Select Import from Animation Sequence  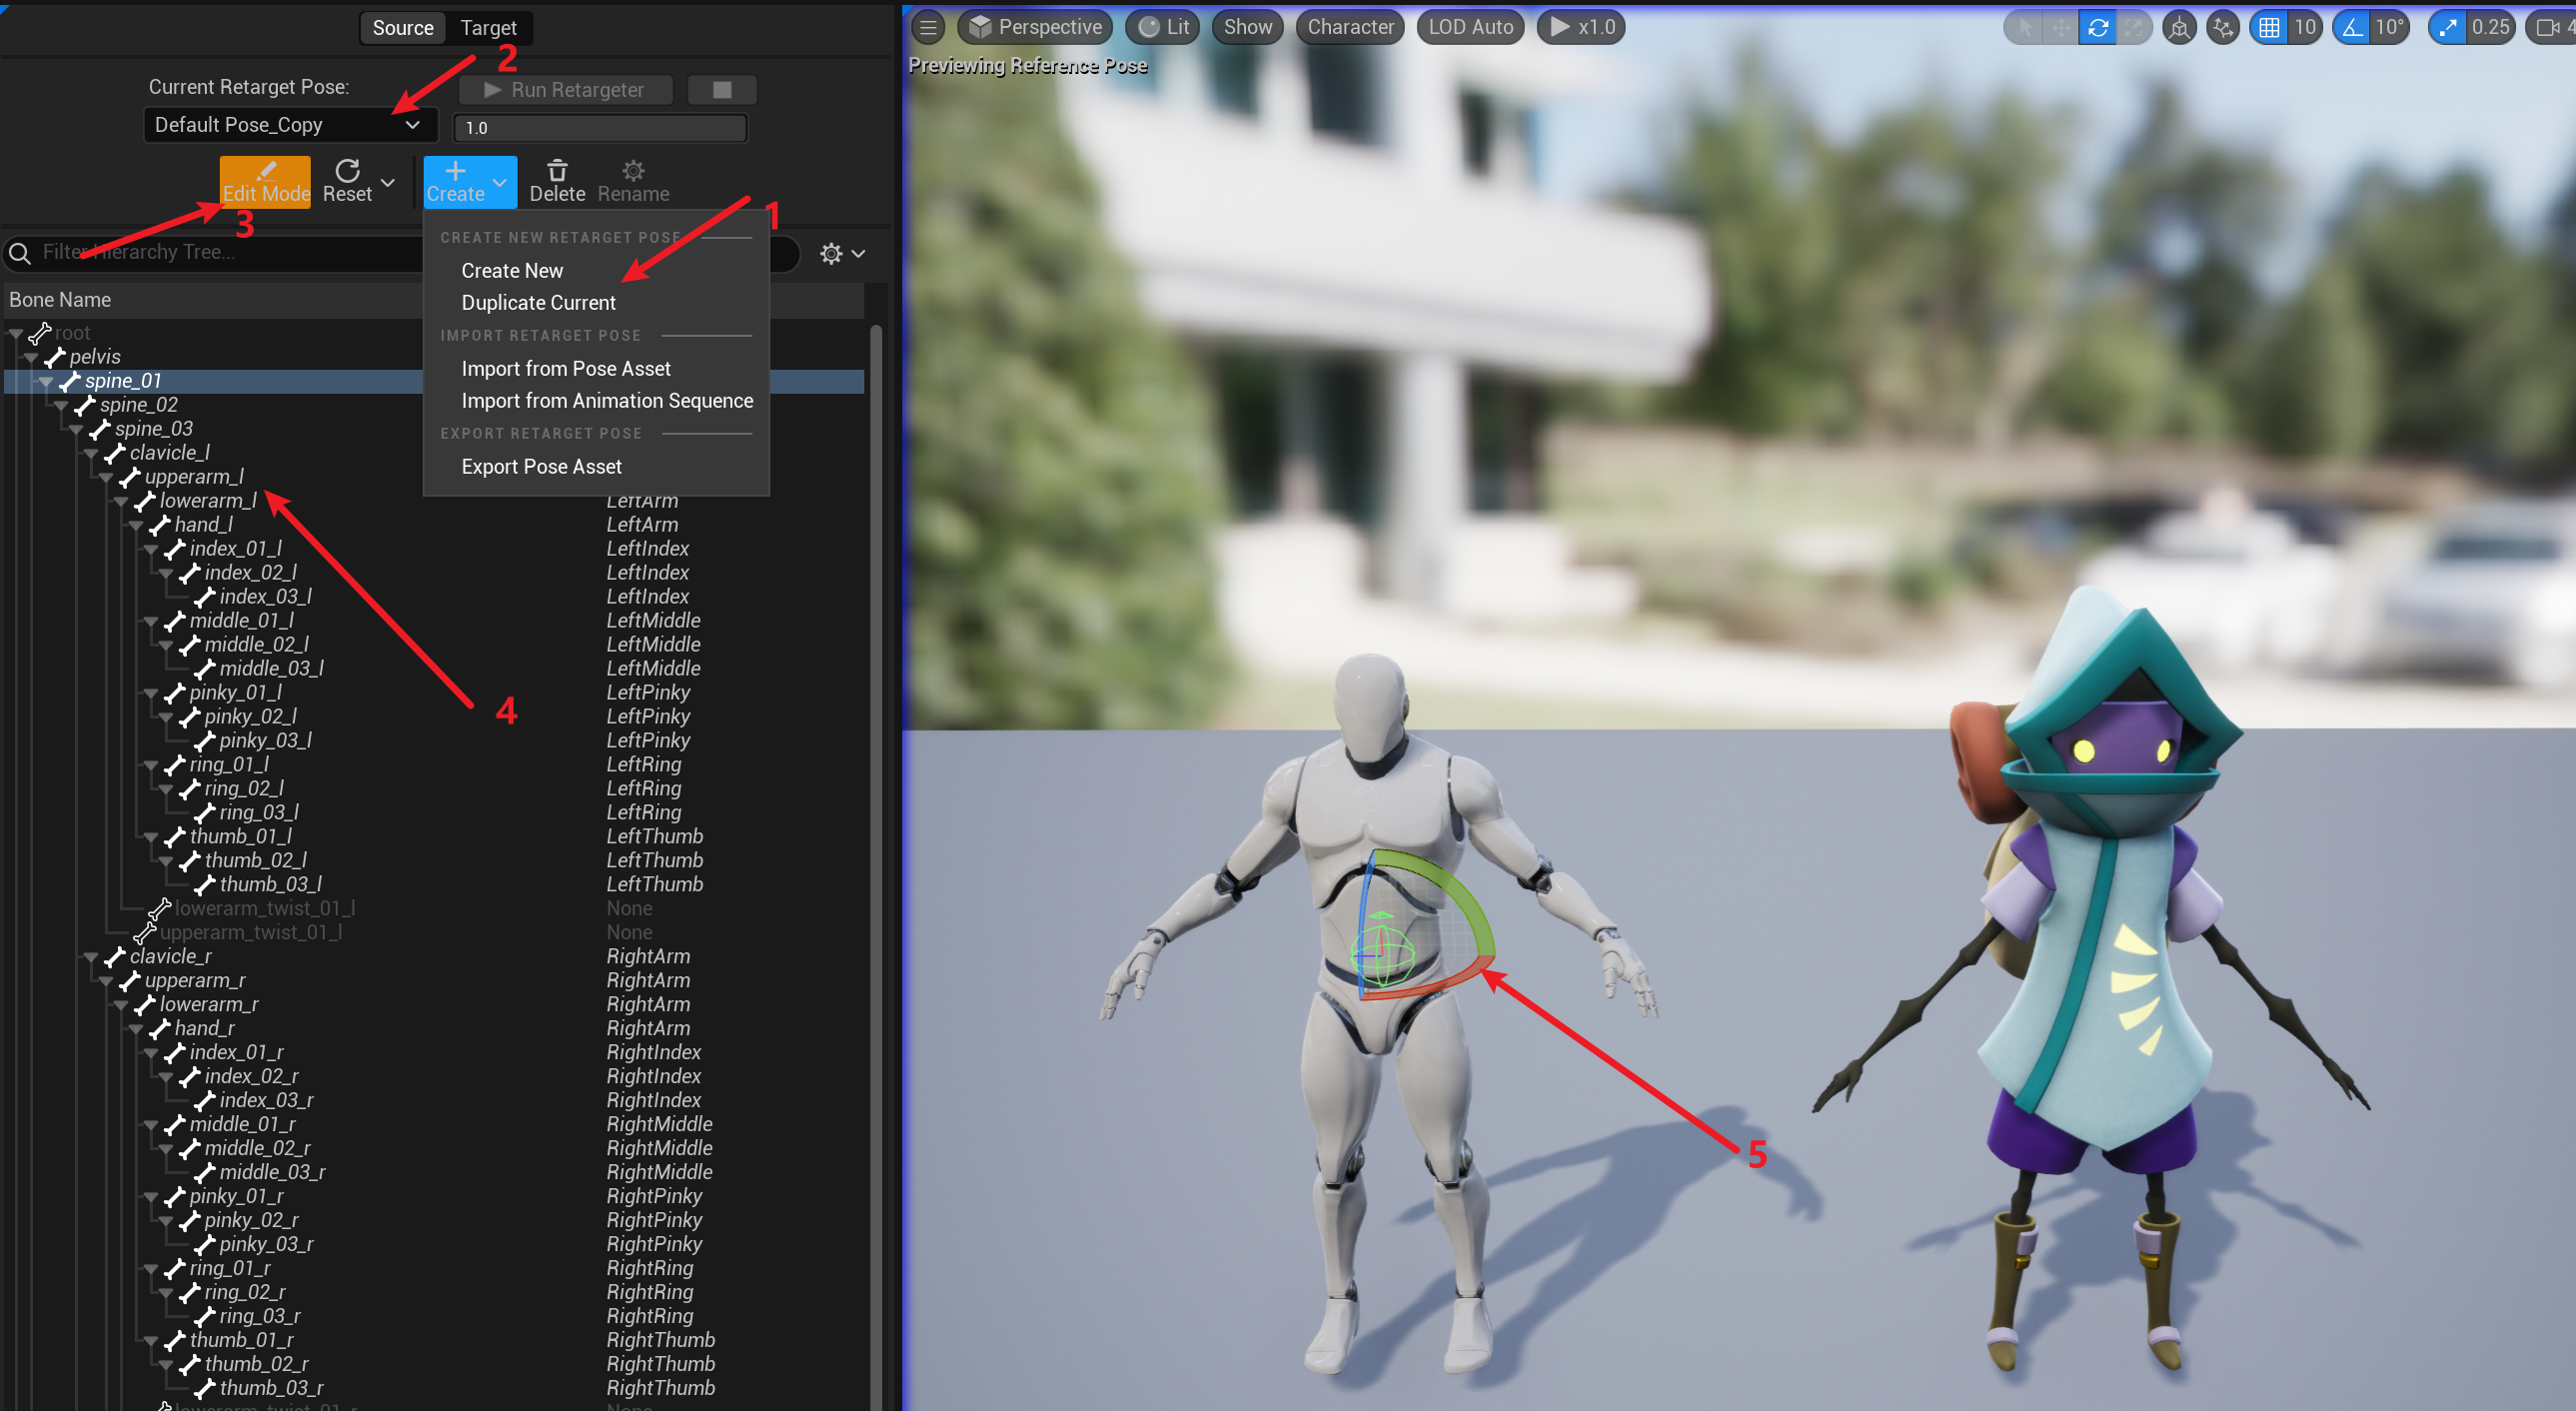607,401
